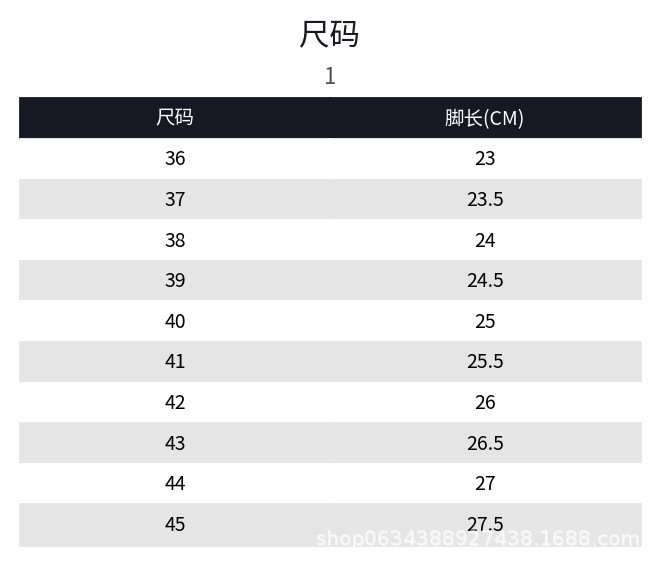Click the 23.5 foot length value

coord(485,199)
